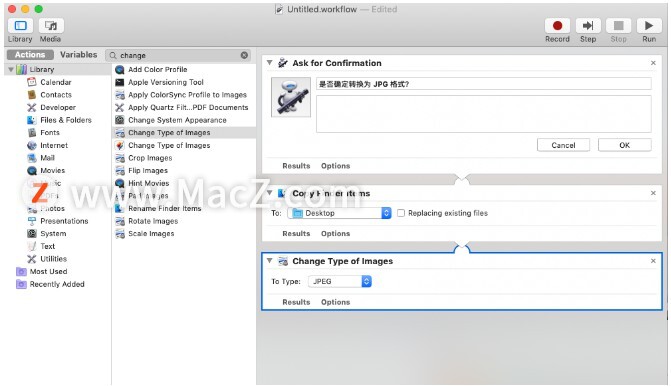This screenshot has width=671, height=386.
Task: Edit the confirmation message title field
Action: click(484, 84)
